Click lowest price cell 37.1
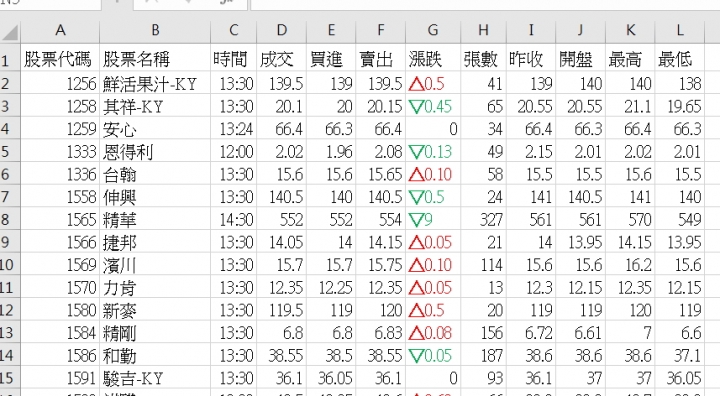 point(680,356)
